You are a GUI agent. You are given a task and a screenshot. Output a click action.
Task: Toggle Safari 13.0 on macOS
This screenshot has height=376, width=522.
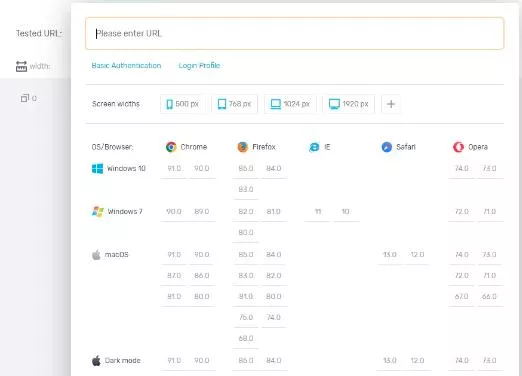tap(390, 255)
